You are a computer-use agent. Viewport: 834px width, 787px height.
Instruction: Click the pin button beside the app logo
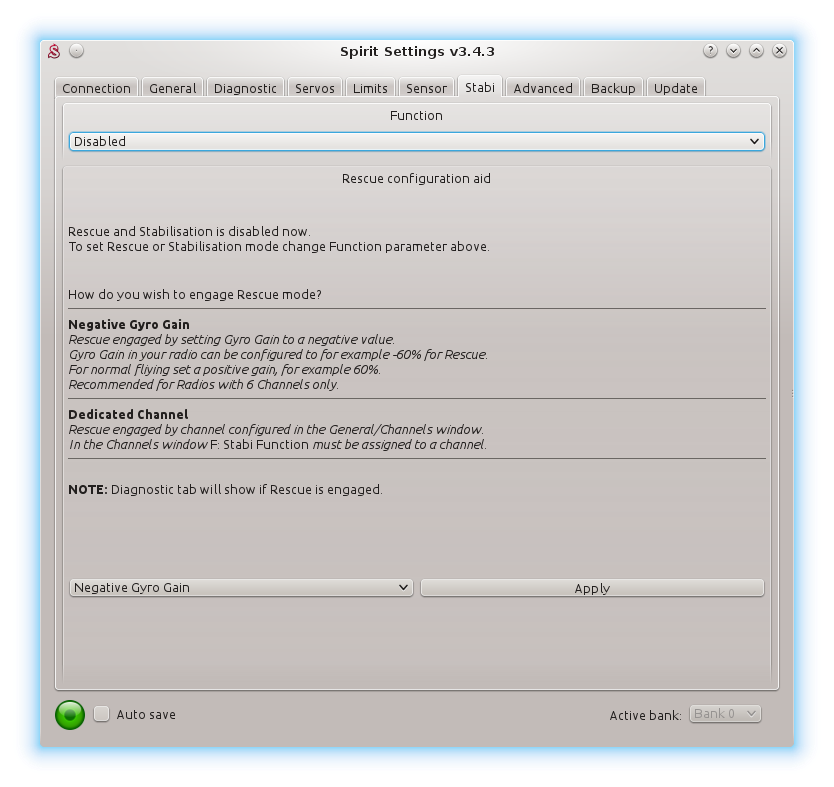(x=77, y=51)
